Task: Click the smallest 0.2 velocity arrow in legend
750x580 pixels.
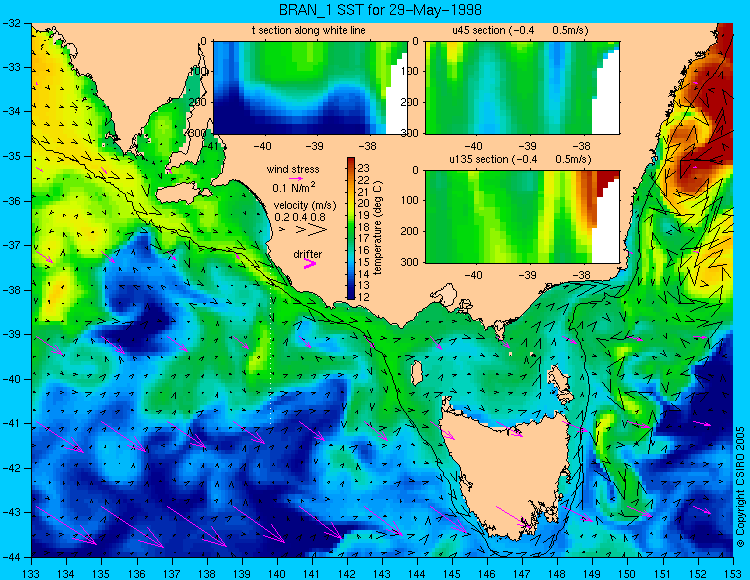Action: click(283, 230)
